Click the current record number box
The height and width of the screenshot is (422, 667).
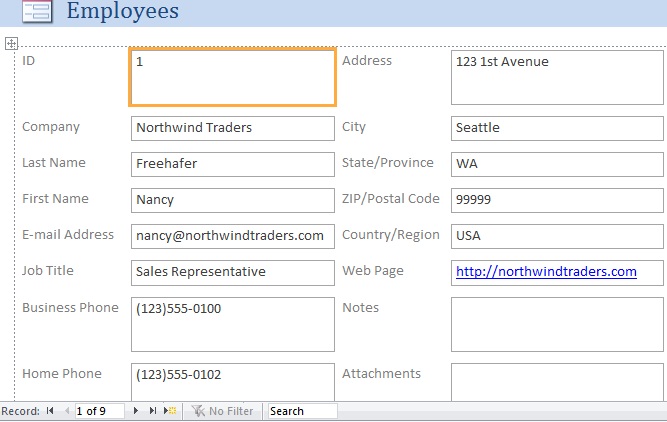pos(100,411)
